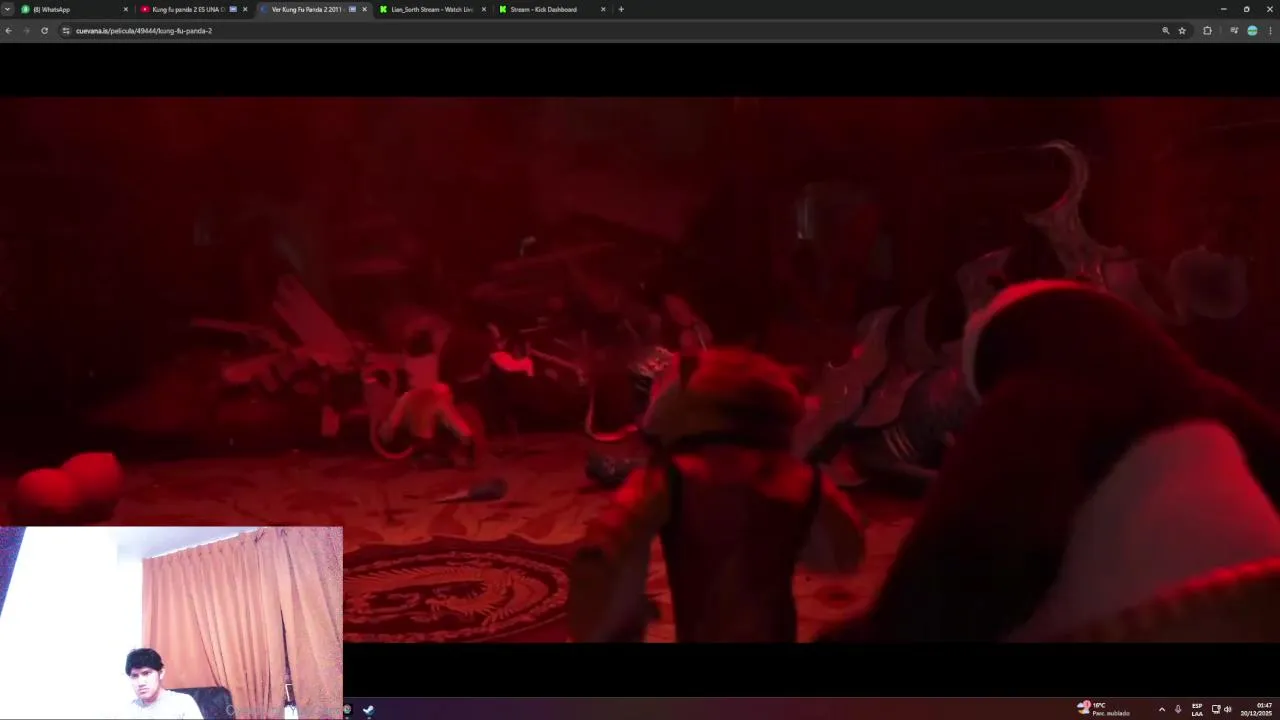The width and height of the screenshot is (1280, 720).
Task: Open the weather widget showing 16°C
Action: click(1104, 709)
